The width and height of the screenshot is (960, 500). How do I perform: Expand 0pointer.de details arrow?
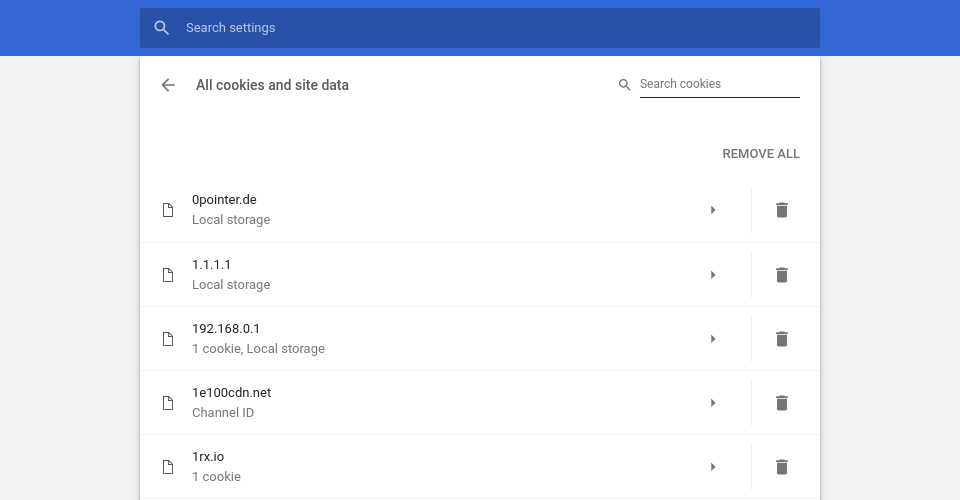713,210
